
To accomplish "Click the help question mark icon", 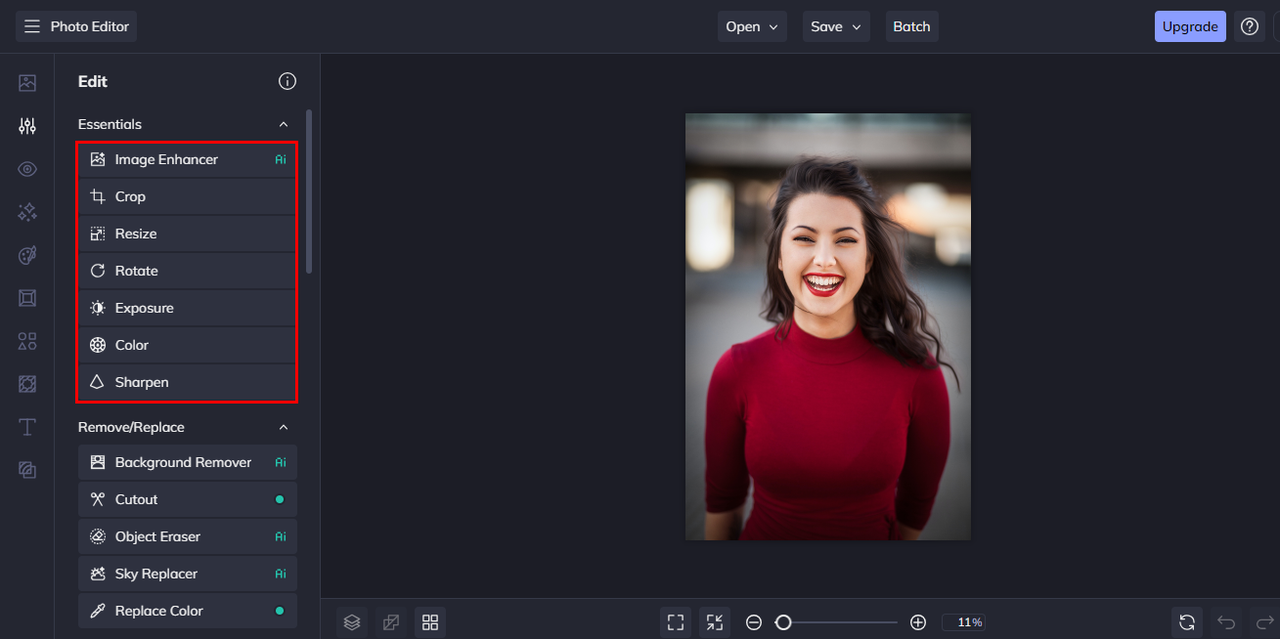I will click(1249, 27).
